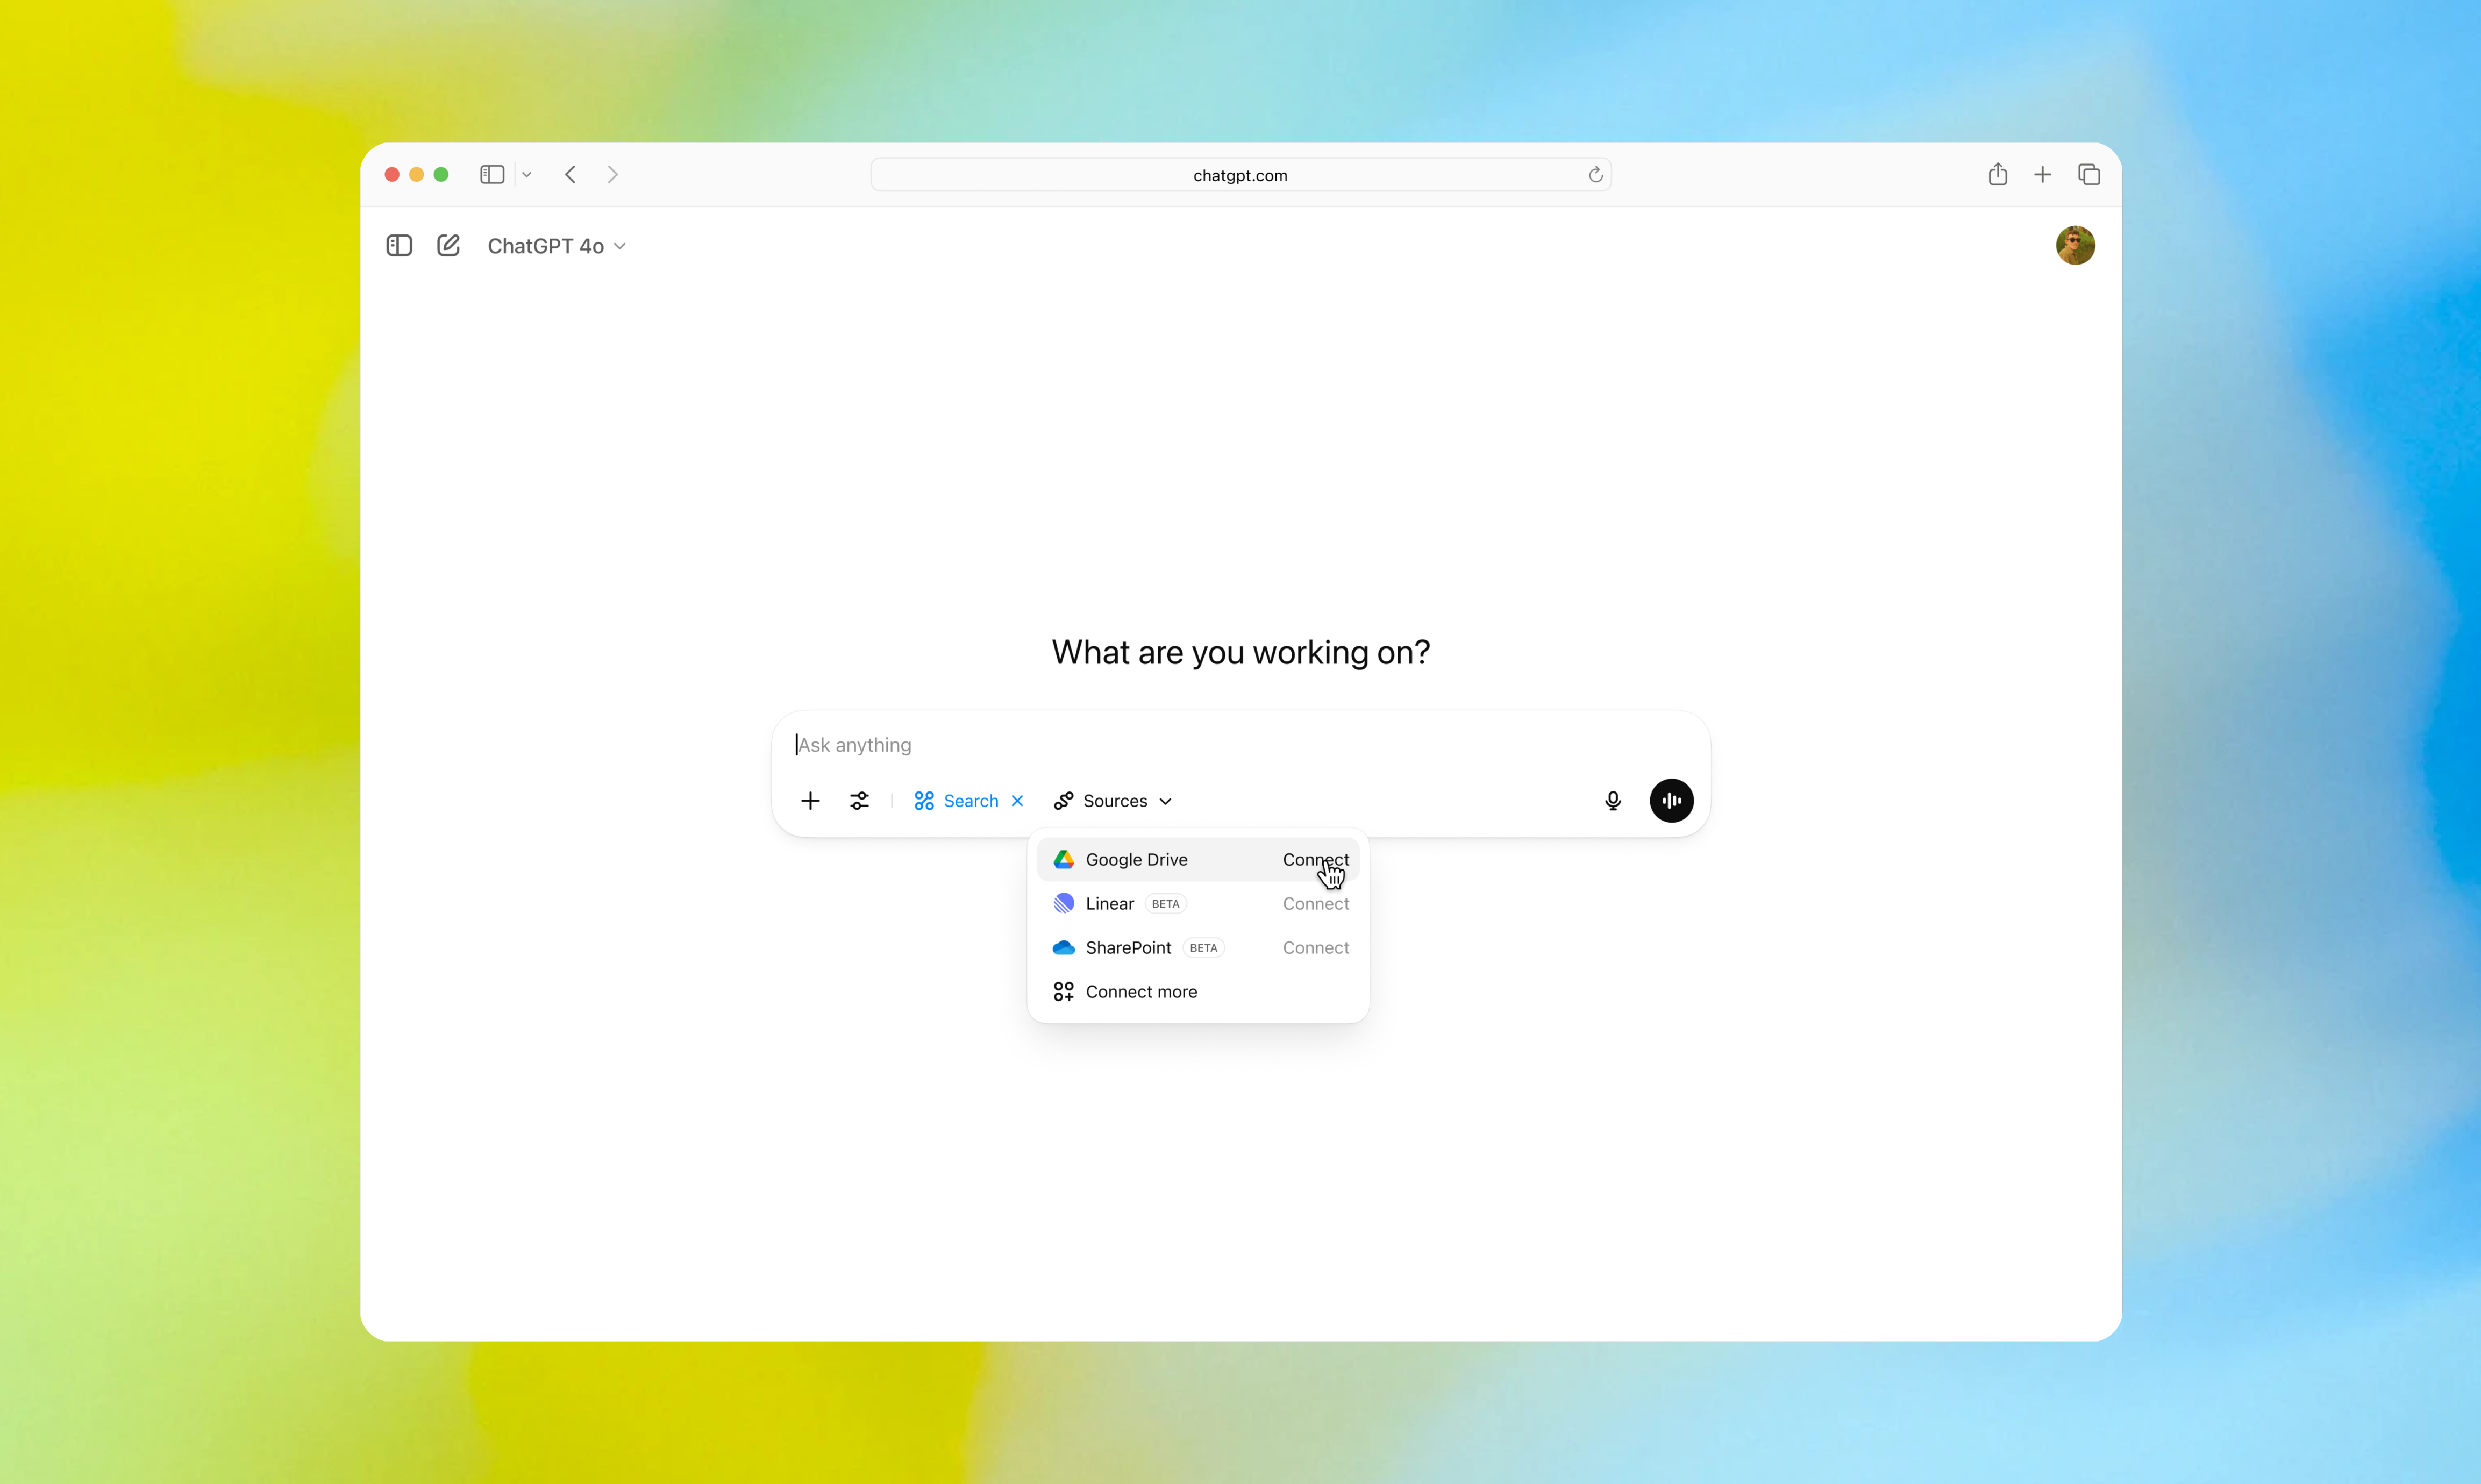Click Connect next to SharePoint
Image resolution: width=2481 pixels, height=1484 pixels.
coord(1315,948)
